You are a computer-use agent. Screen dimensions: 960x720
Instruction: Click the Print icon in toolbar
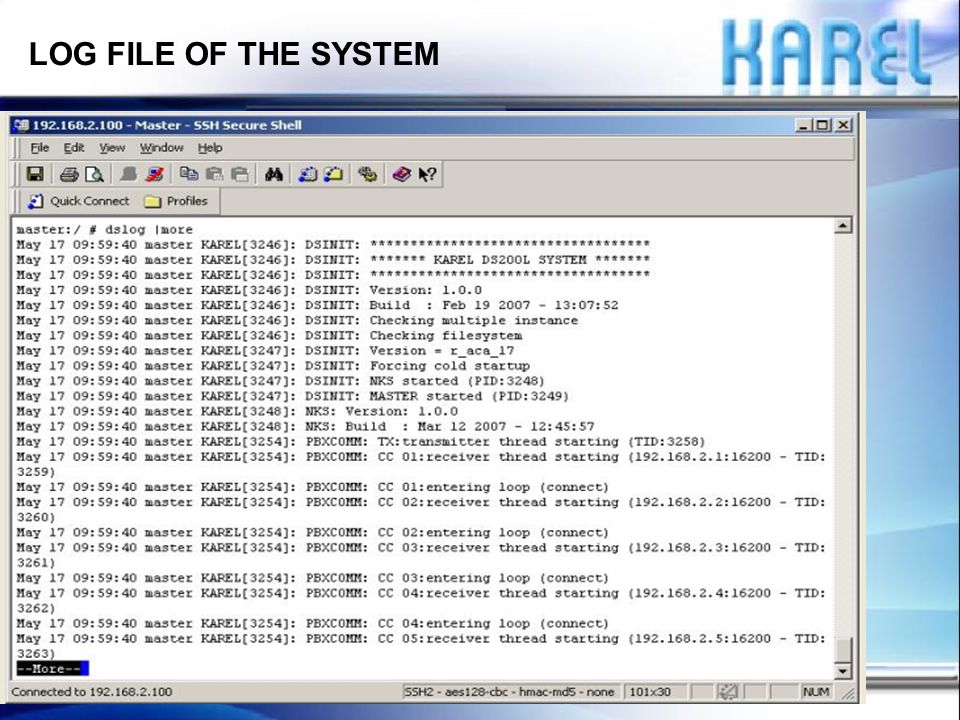69,174
